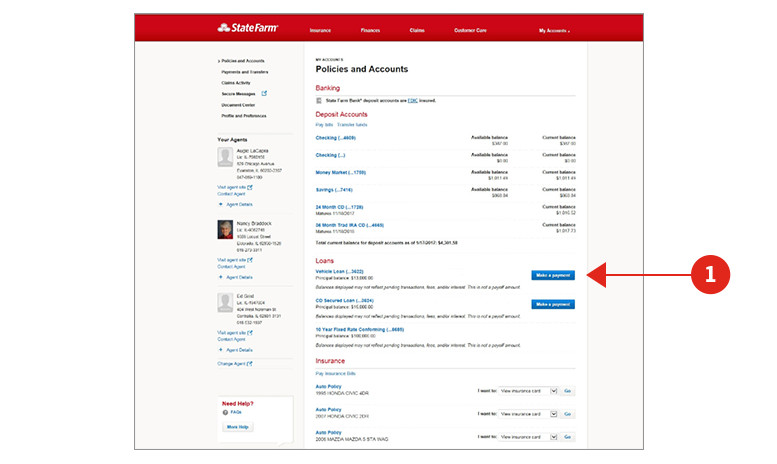777x464 pixels.
Task: Click the FAQs question mark icon
Action: click(225, 412)
